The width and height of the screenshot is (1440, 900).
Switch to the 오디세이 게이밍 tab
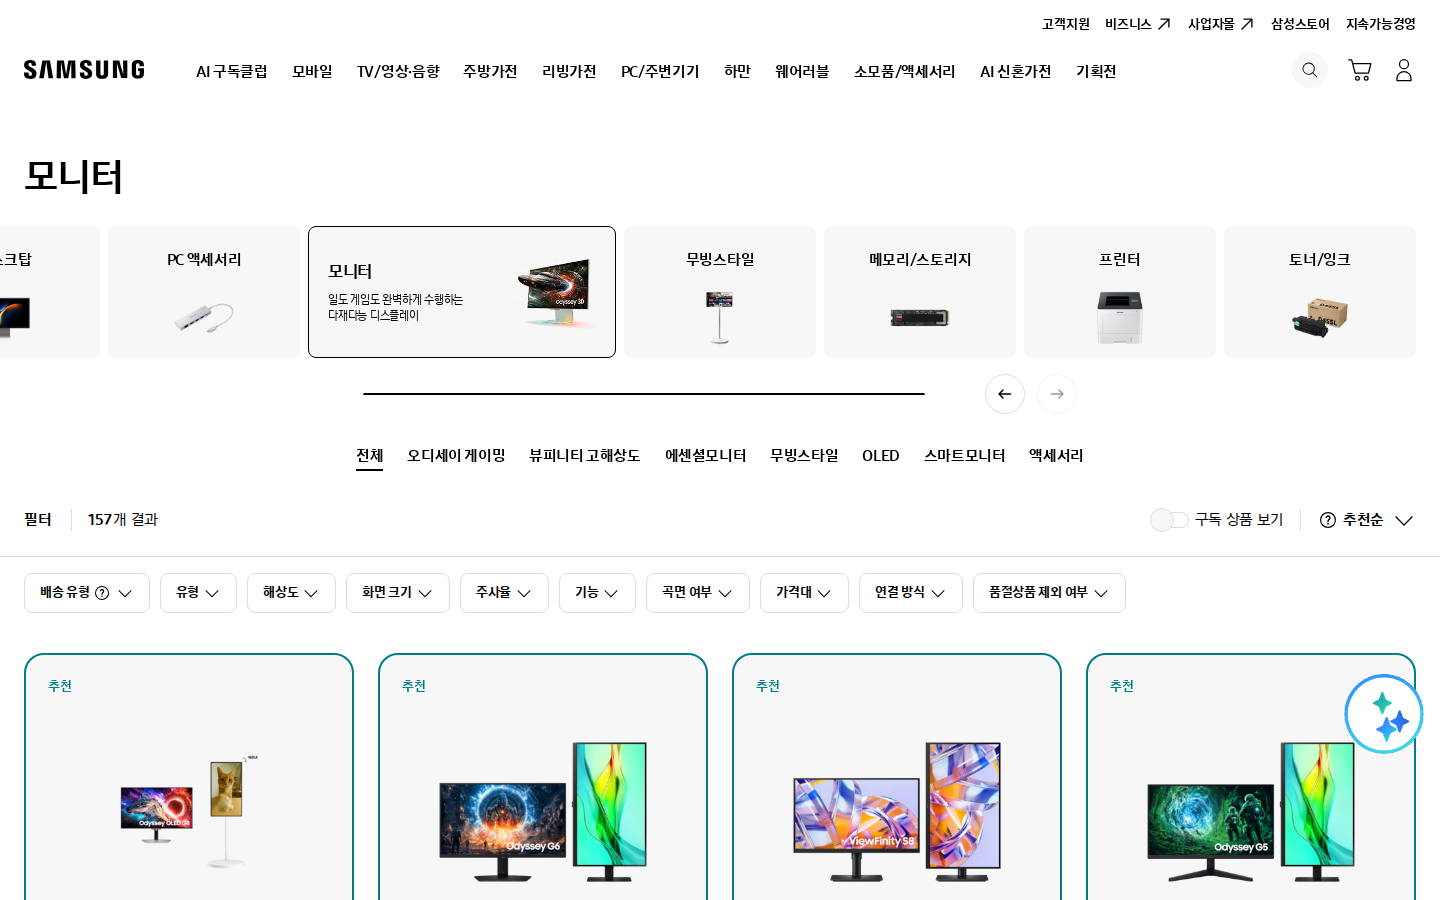coord(456,456)
